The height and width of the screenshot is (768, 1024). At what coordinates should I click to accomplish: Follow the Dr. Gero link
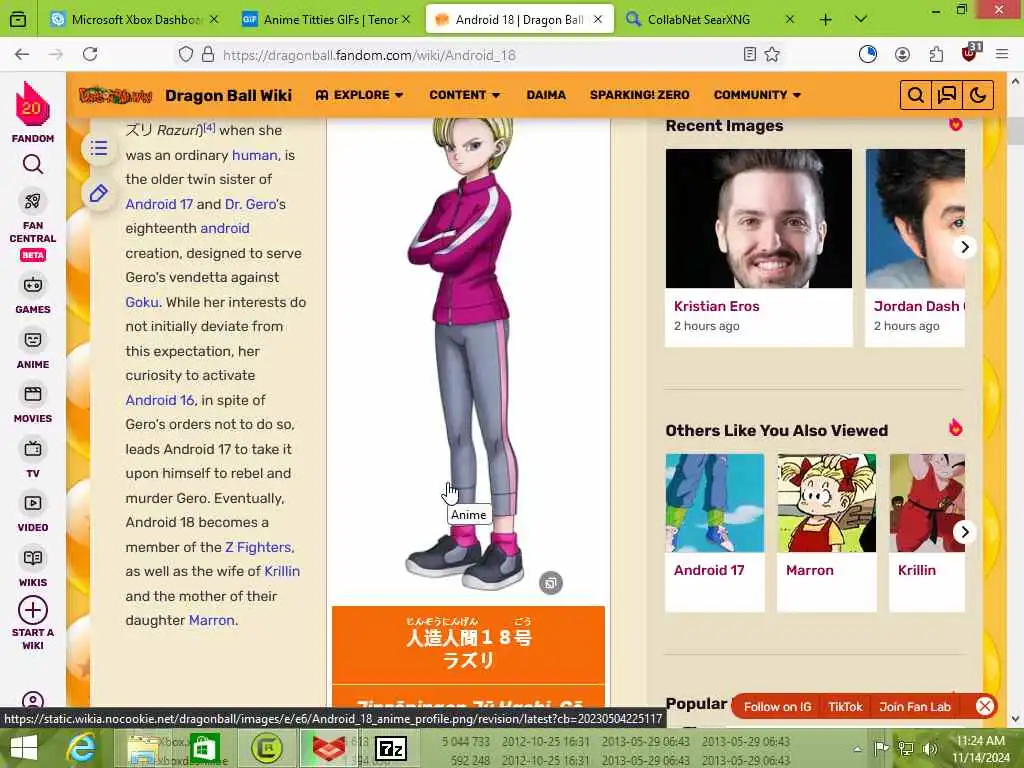point(250,204)
